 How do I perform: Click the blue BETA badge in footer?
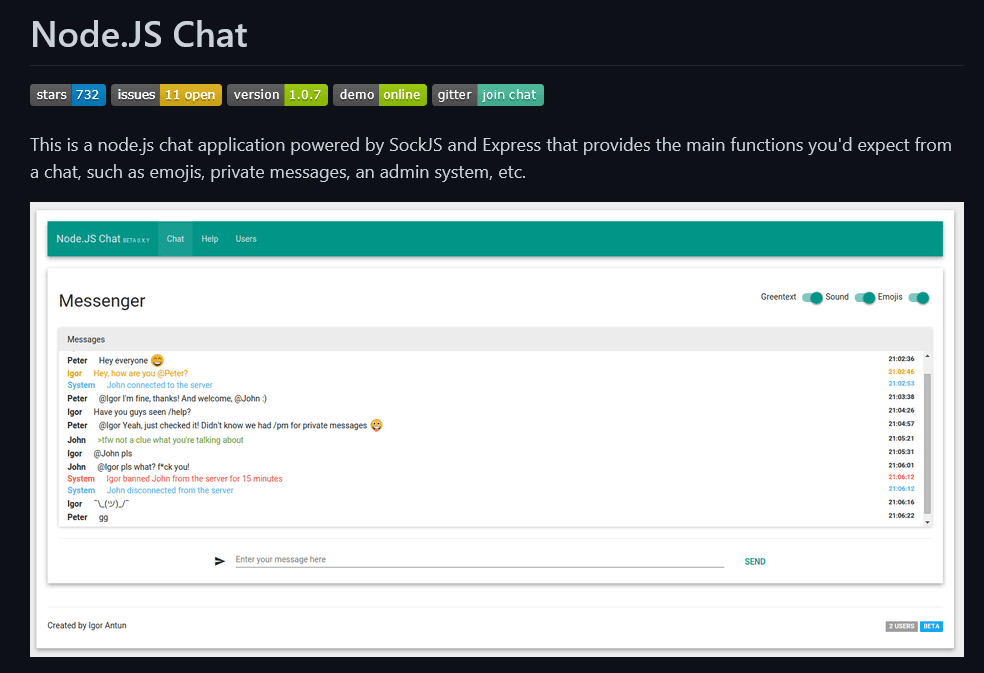point(931,626)
